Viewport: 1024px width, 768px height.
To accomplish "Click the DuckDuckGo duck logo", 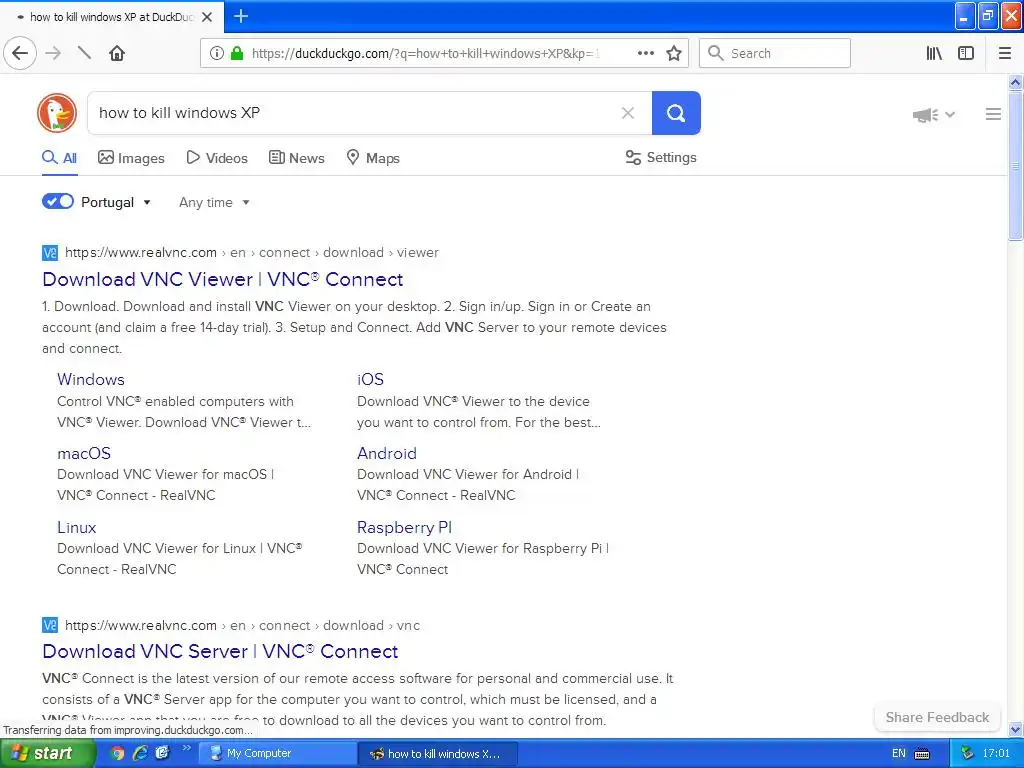I will point(57,113).
